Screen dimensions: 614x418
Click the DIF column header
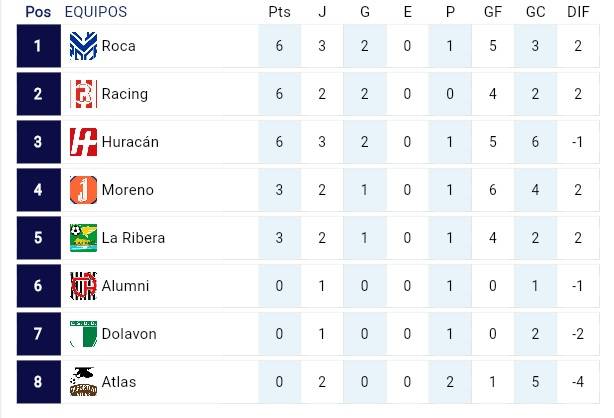coord(577,12)
